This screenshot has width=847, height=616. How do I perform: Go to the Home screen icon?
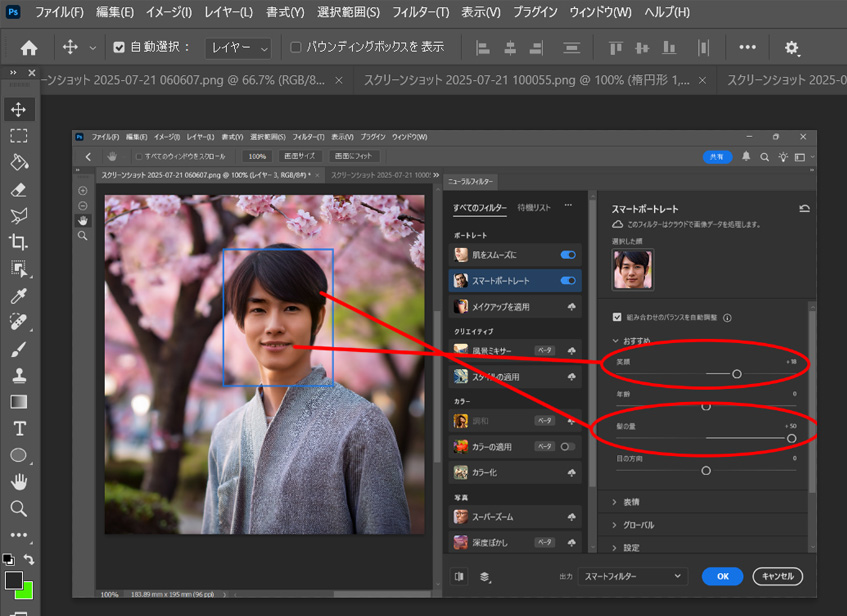(x=29, y=48)
